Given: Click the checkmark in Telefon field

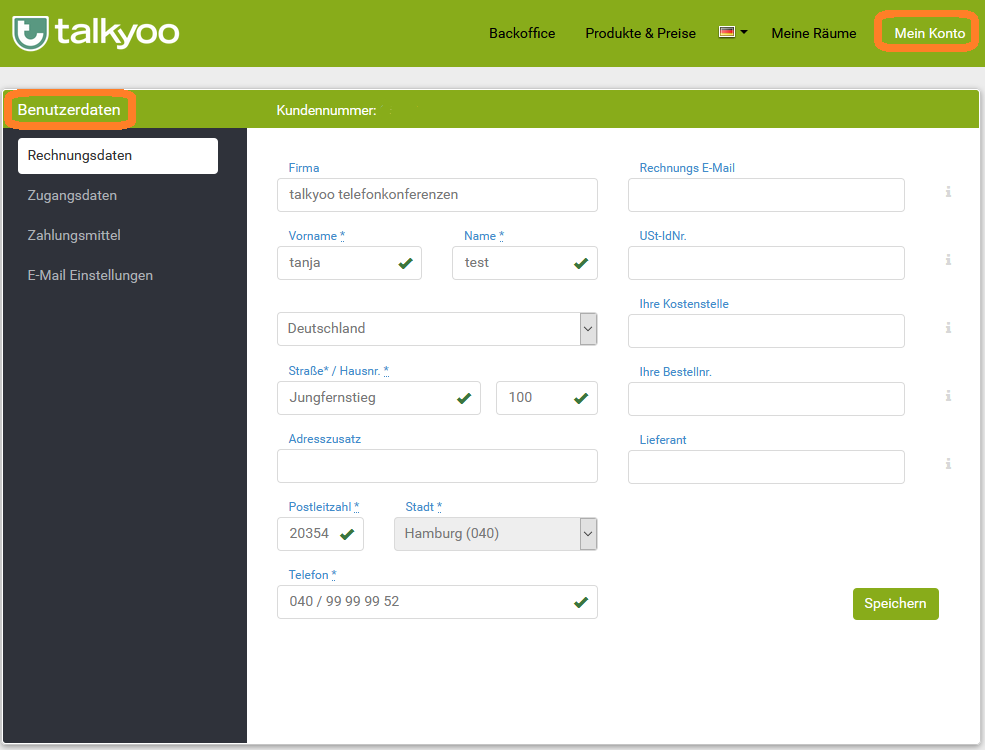Looking at the screenshot, I should coord(581,602).
